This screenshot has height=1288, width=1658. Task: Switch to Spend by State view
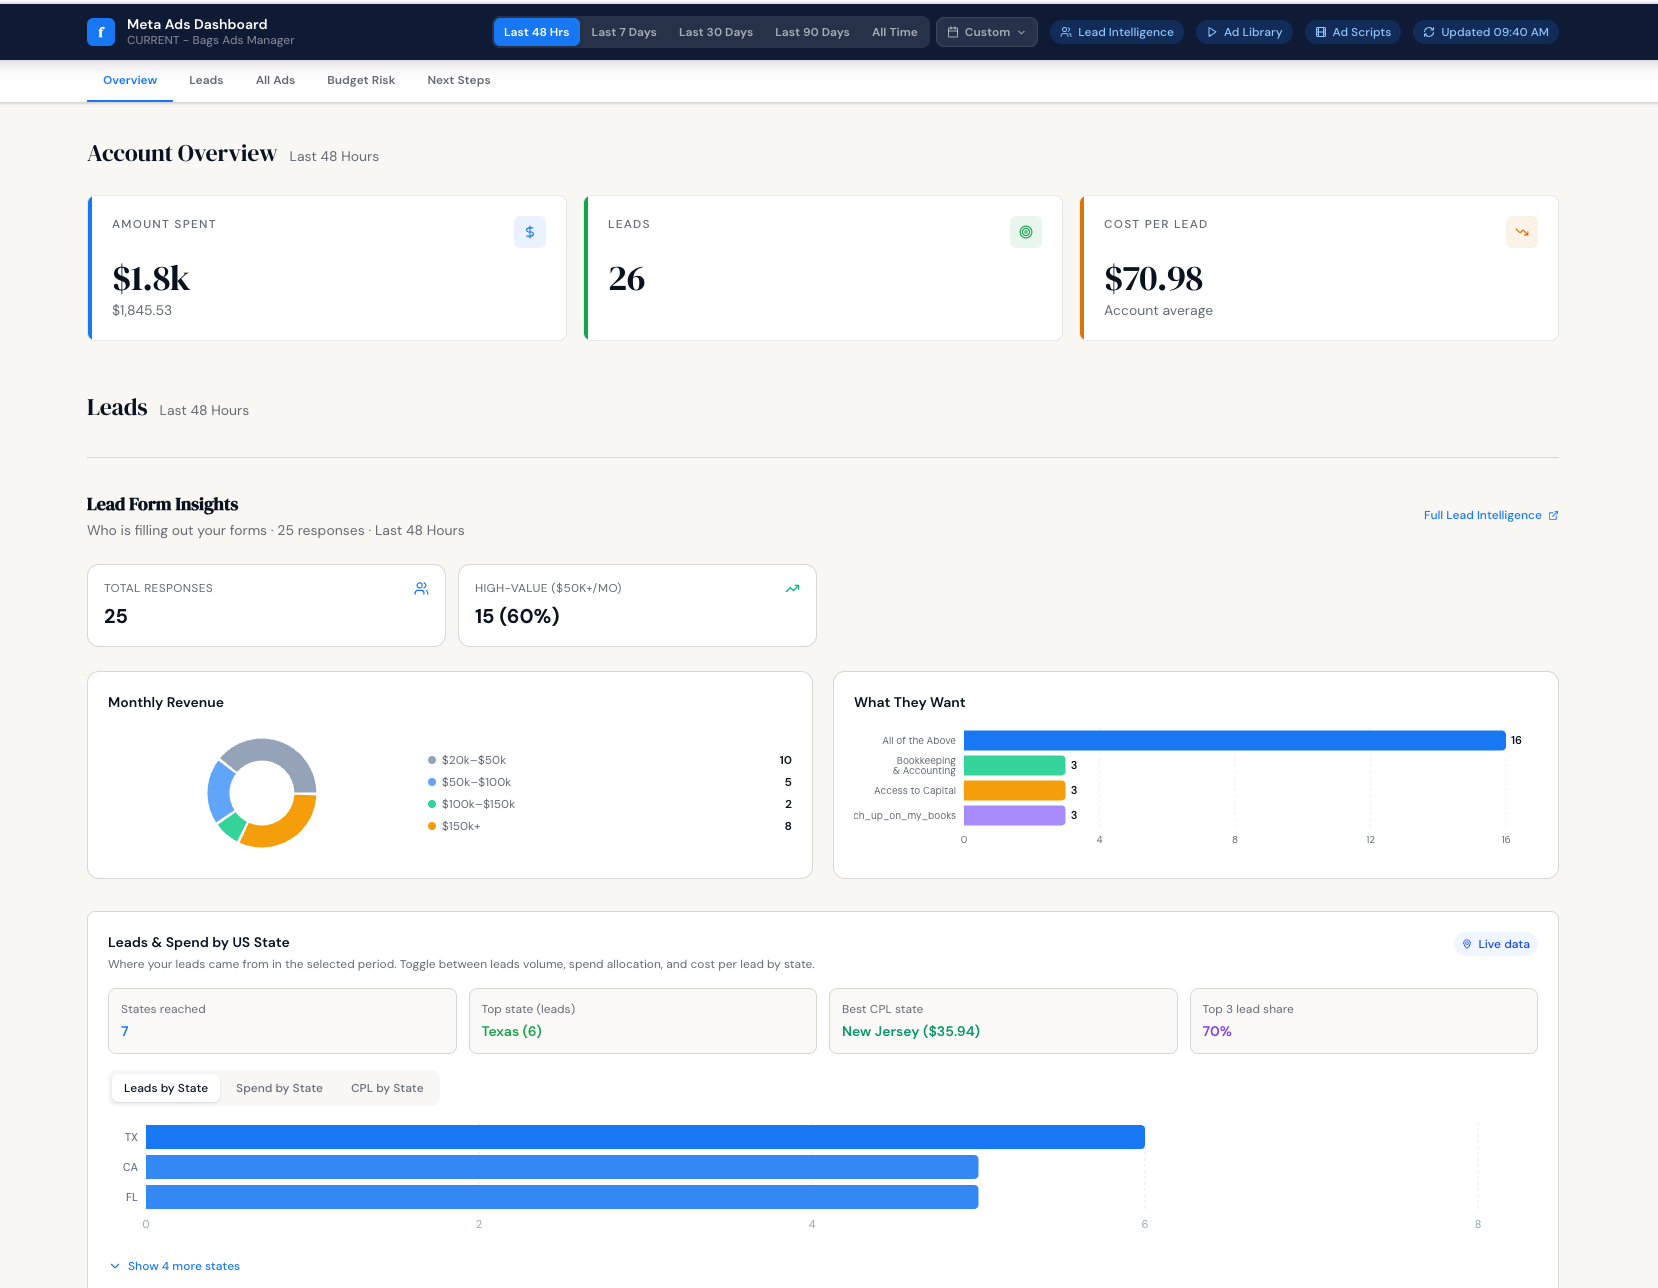pyautogui.click(x=279, y=1088)
